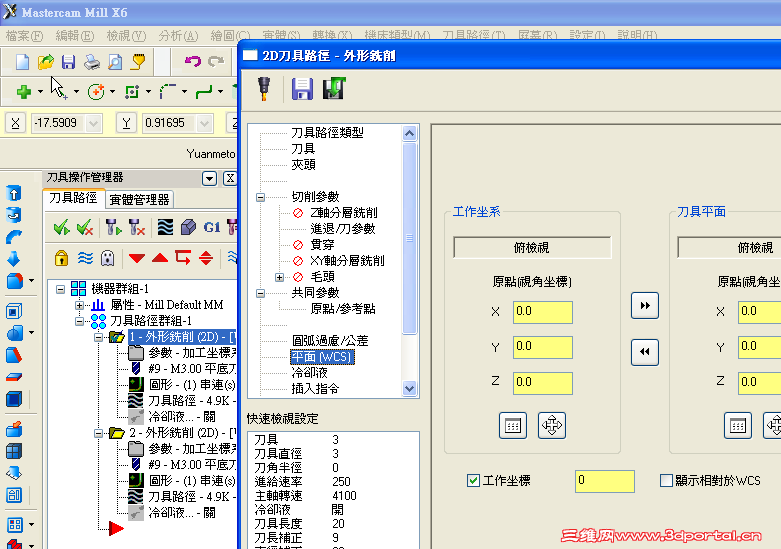Toggle the padlock lock operations icon
This screenshot has height=549, width=781.
pos(61,258)
